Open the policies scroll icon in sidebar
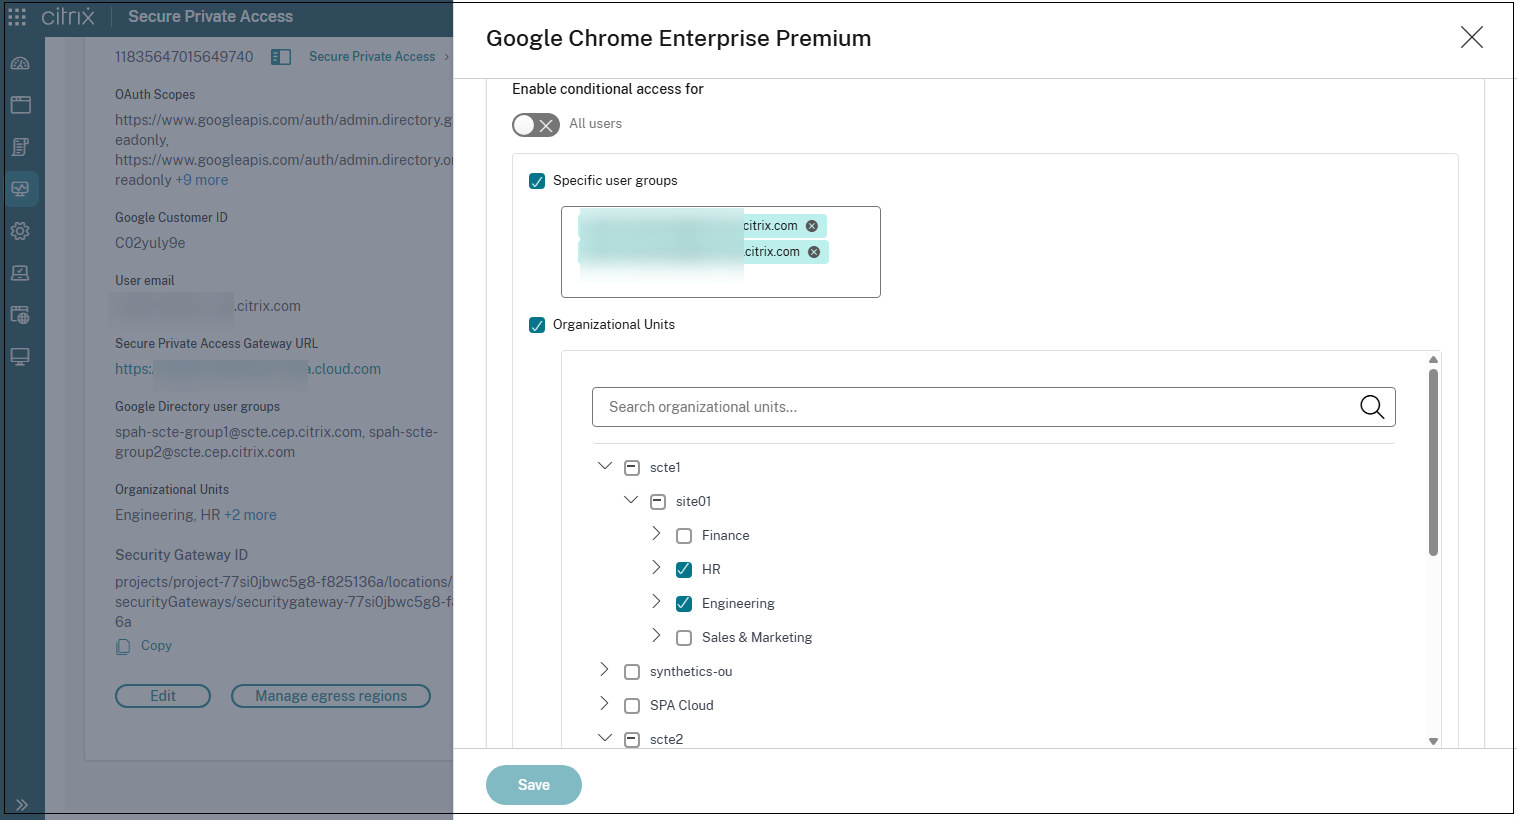1518x820 pixels. [x=20, y=147]
